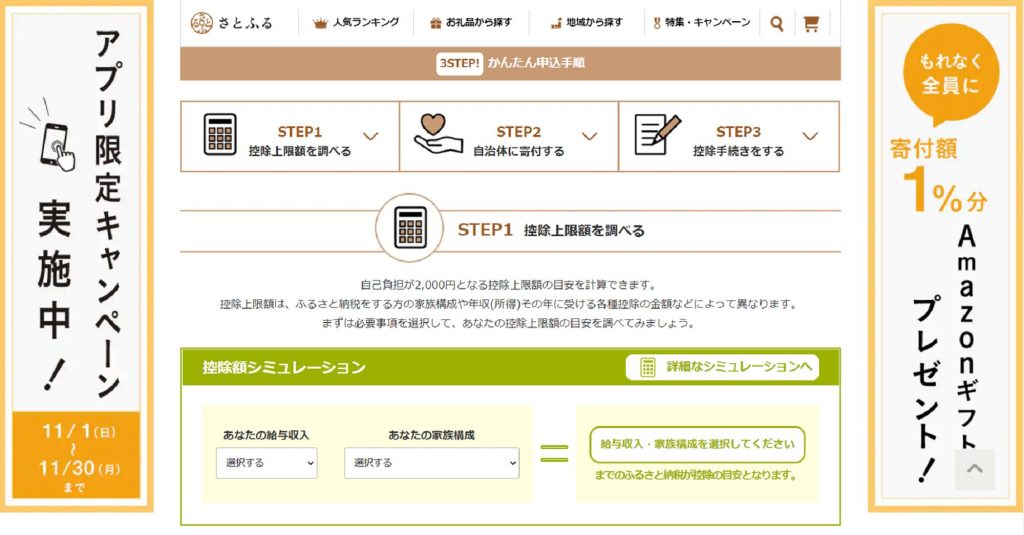Viewport: 1024px width, 535px height.
Task: Expand the STEP3 chevron arrow
Action: (810, 136)
